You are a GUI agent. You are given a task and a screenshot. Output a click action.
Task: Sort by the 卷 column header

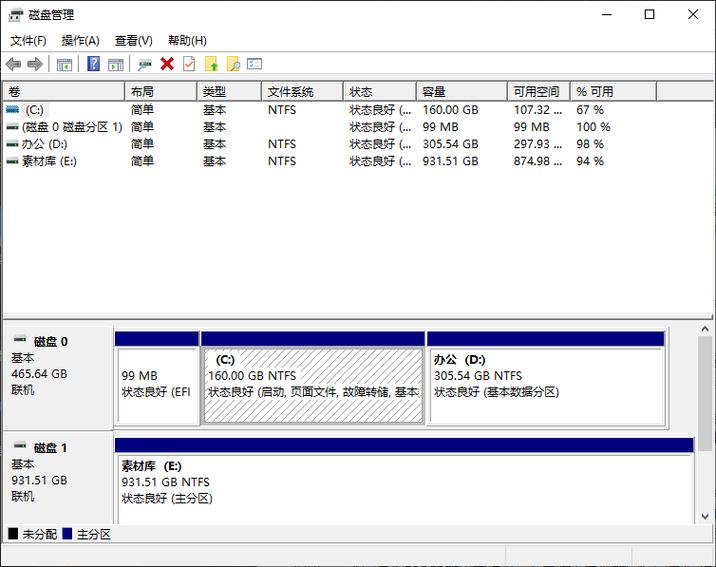64,92
